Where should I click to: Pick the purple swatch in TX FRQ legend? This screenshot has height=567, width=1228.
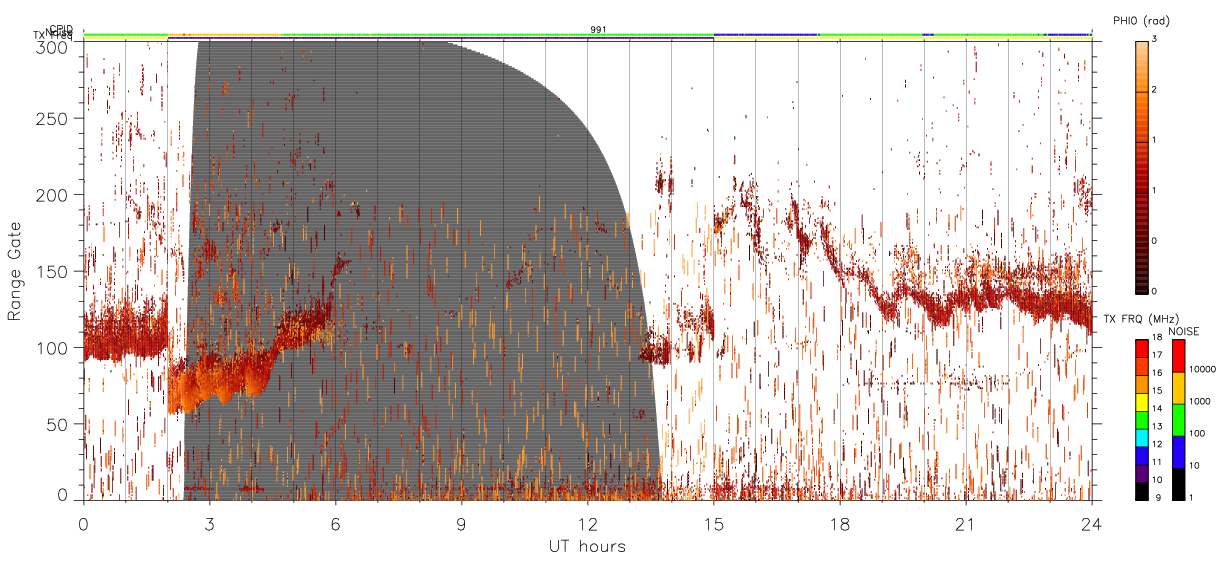tap(1143, 474)
